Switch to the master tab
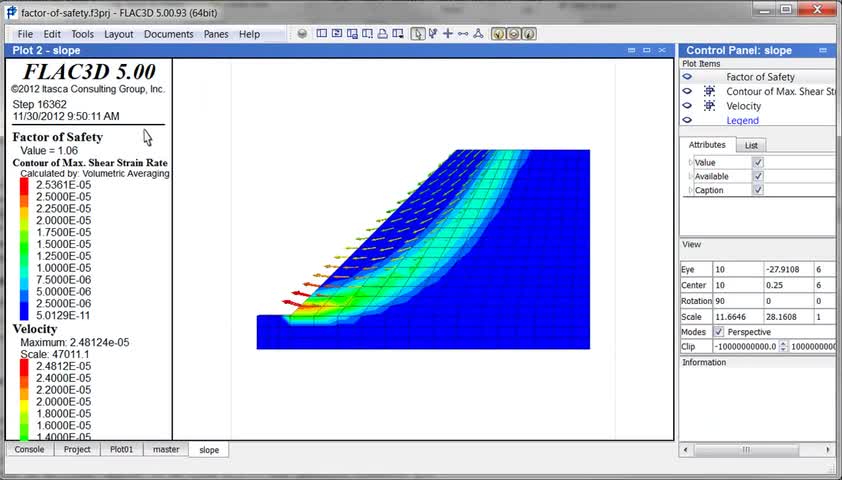The image size is (842, 480). pos(166,449)
